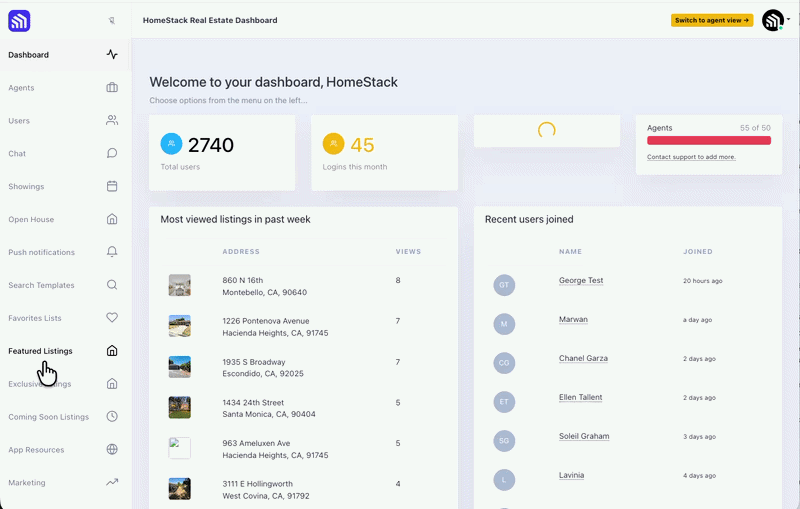
Task: Click the Open House home icon
Action: (x=112, y=219)
